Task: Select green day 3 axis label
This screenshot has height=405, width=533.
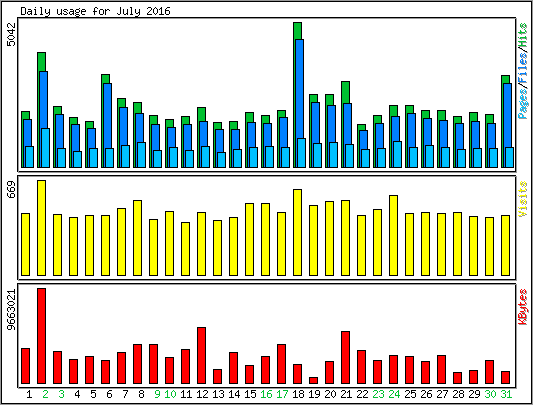Action: (x=61, y=394)
